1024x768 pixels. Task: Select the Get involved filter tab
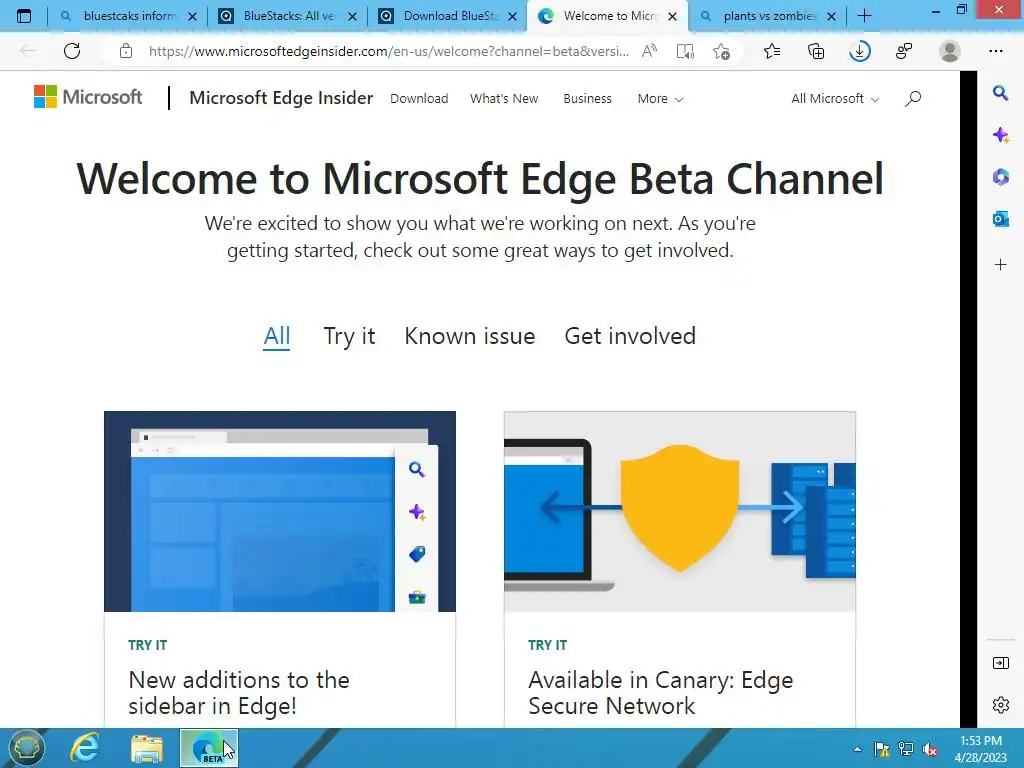[630, 336]
